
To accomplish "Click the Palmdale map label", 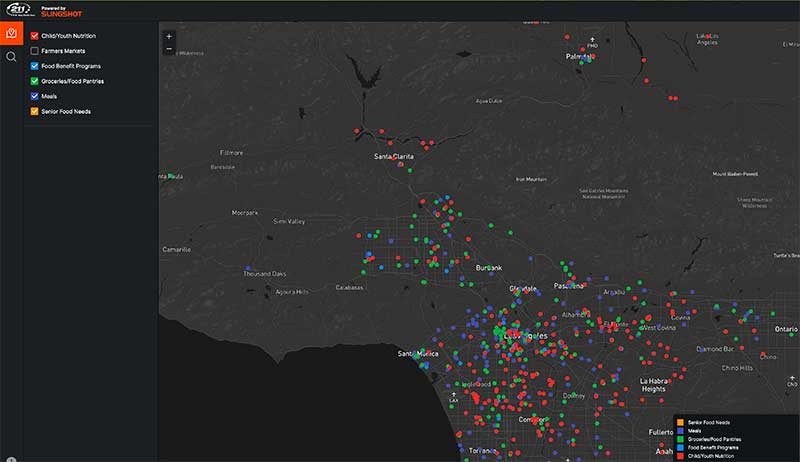I will (x=580, y=57).
